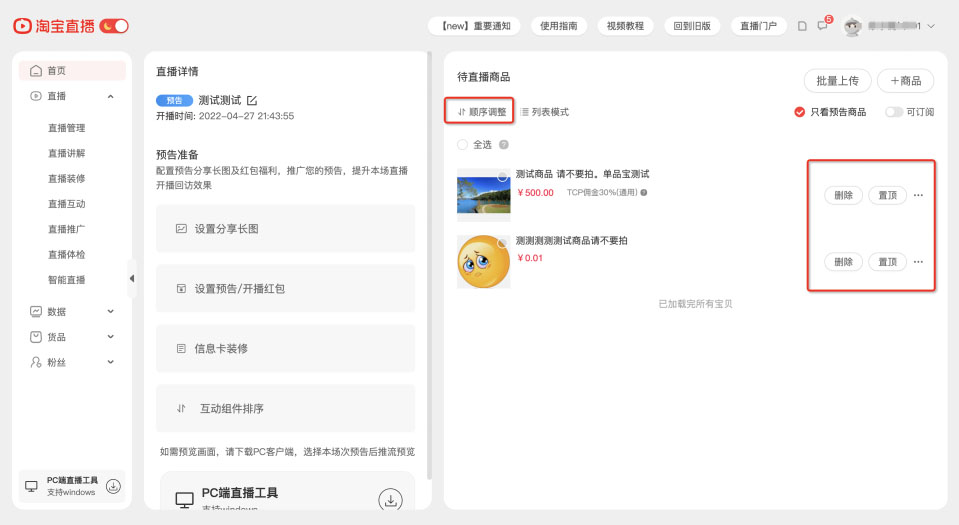Uncheck 只看预告商品 filter
The image size is (959, 525).
[799, 112]
